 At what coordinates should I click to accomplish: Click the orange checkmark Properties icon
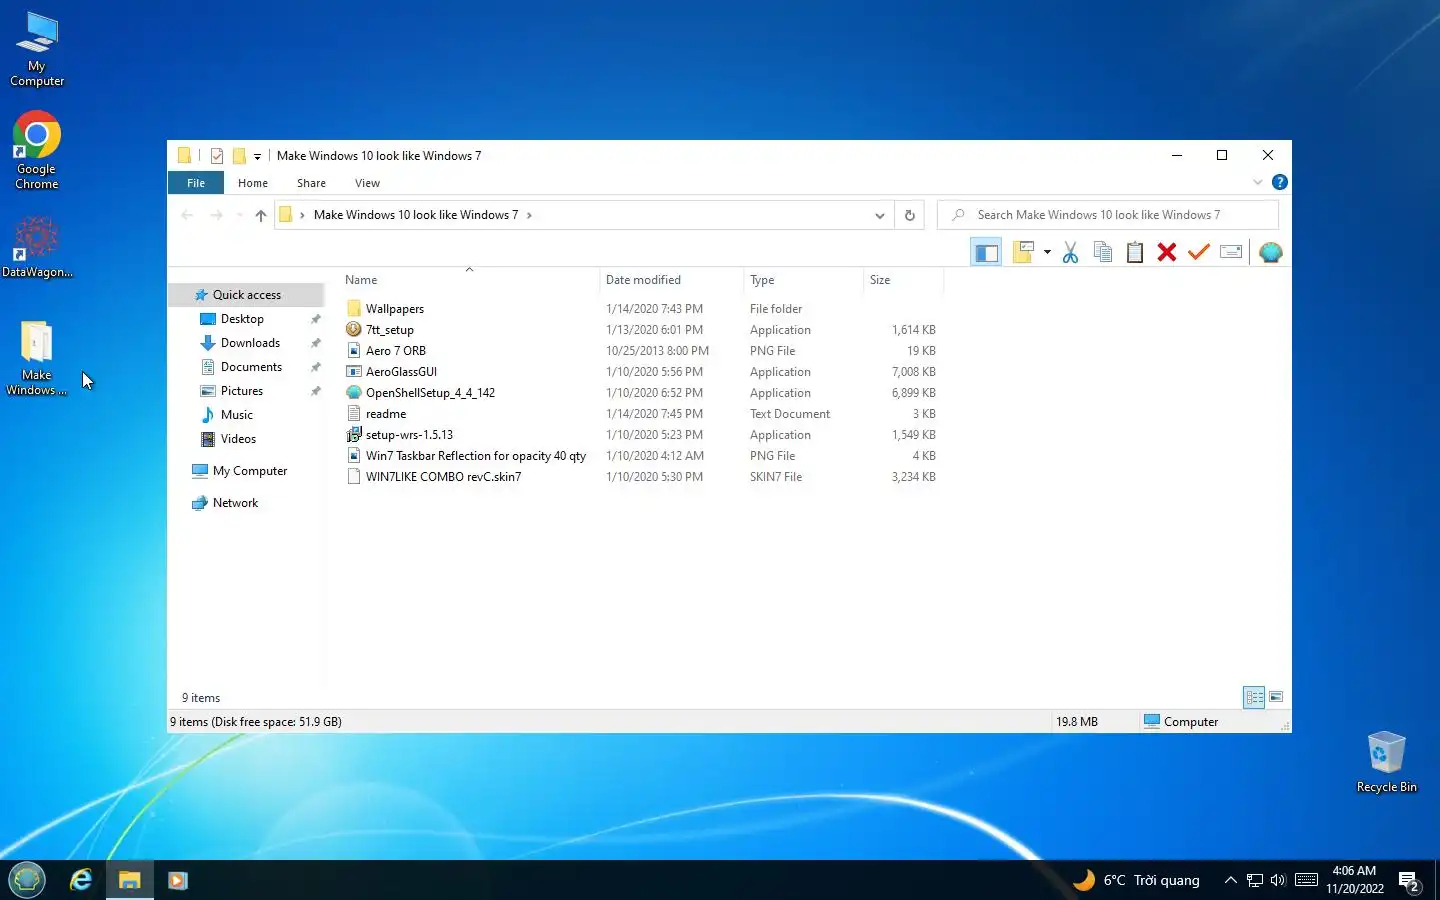1198,252
